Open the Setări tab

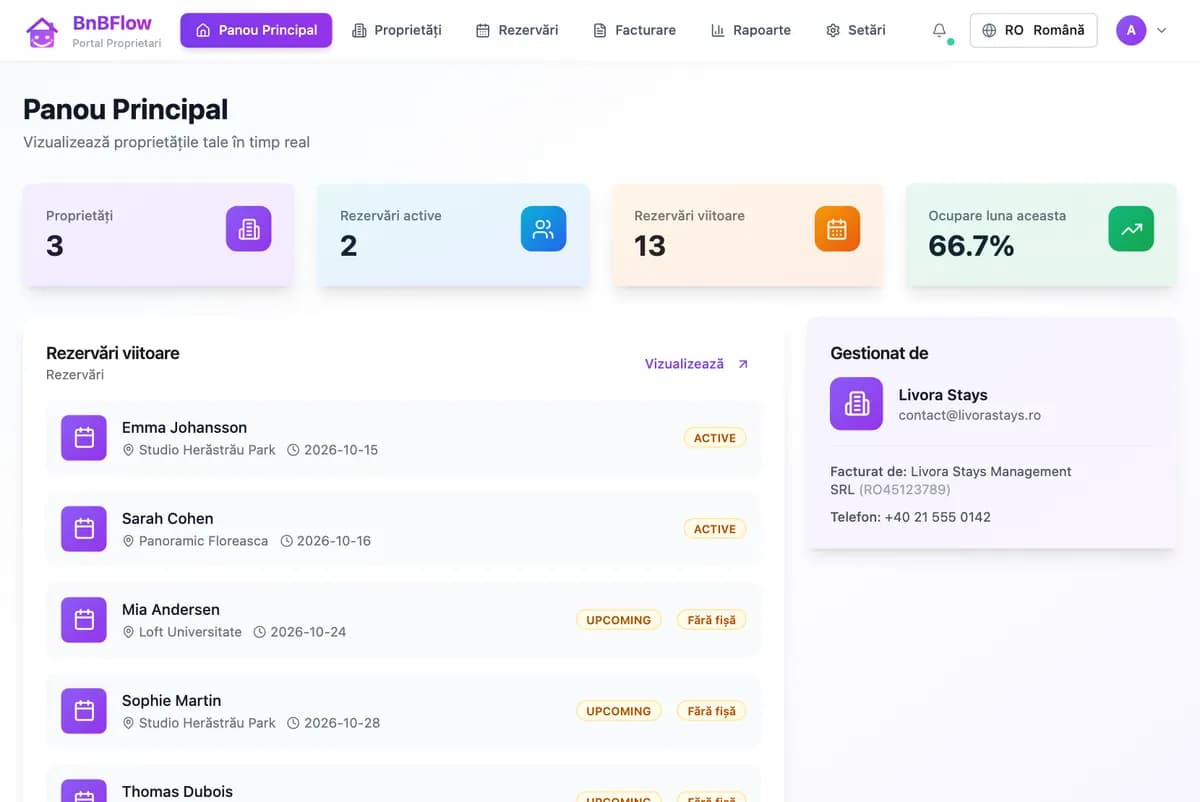coord(856,30)
